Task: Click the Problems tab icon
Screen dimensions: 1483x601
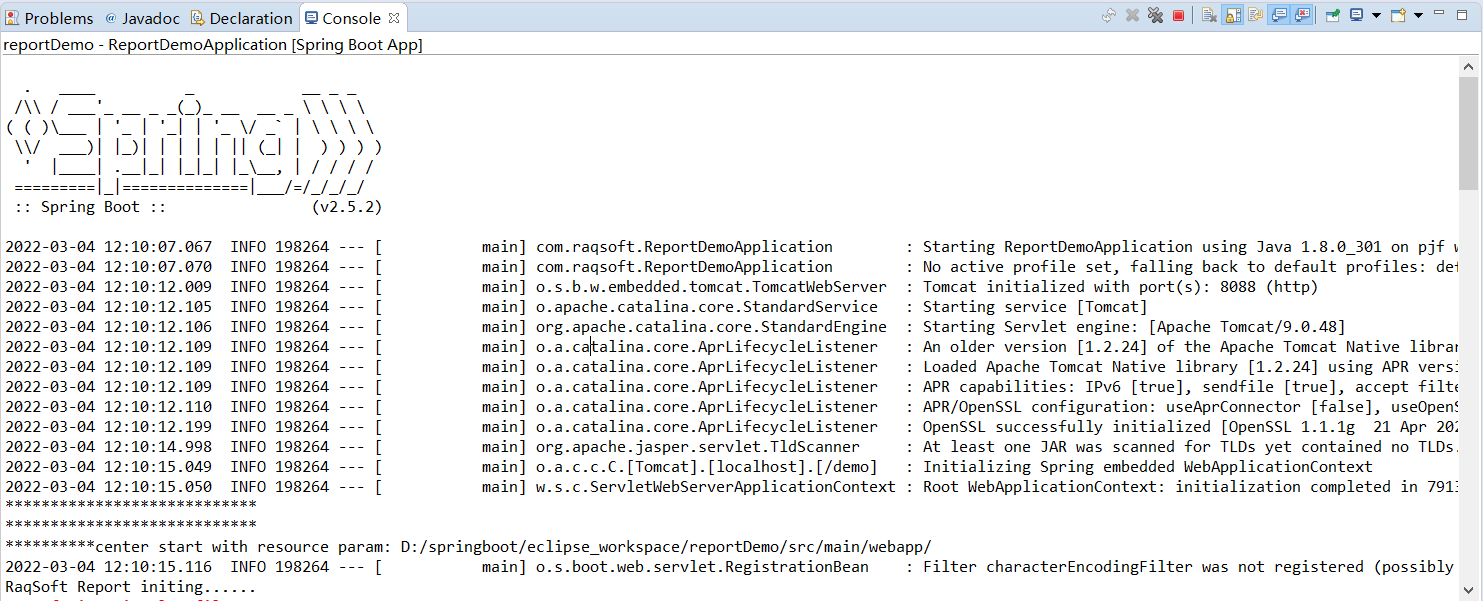Action: (12, 18)
